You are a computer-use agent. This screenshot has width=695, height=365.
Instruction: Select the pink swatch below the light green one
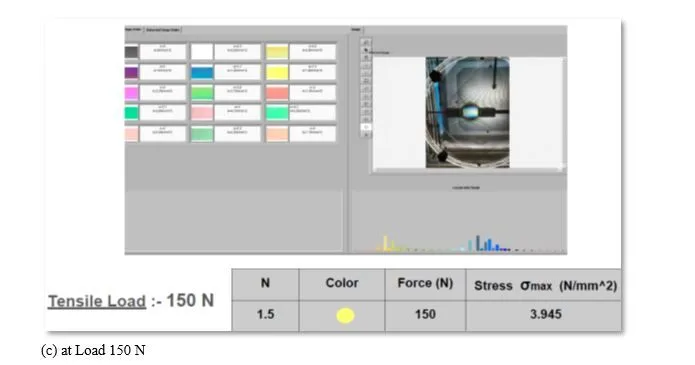[202, 113]
